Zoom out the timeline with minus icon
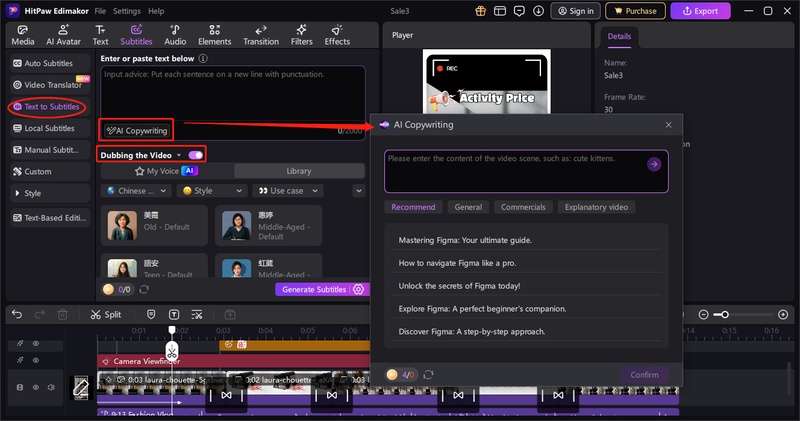This screenshot has width=800, height=421. [x=703, y=314]
